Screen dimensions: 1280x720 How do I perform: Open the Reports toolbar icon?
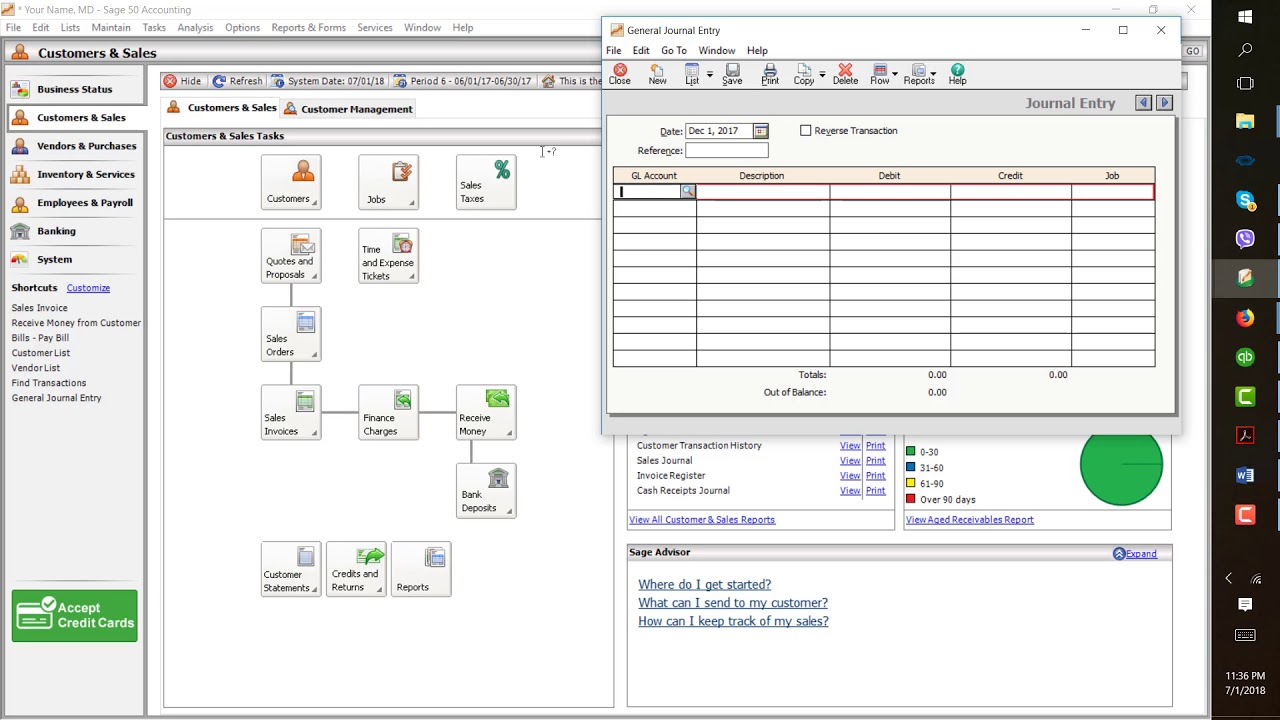tap(919, 74)
